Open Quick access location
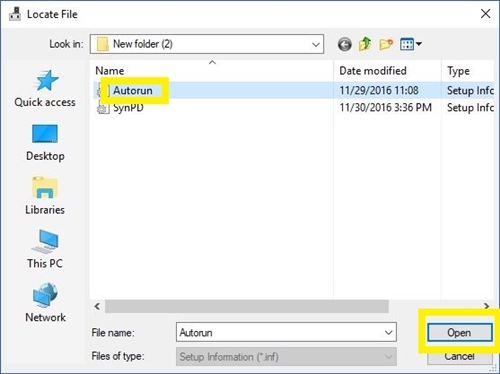The width and height of the screenshot is (500, 374). 45,89
